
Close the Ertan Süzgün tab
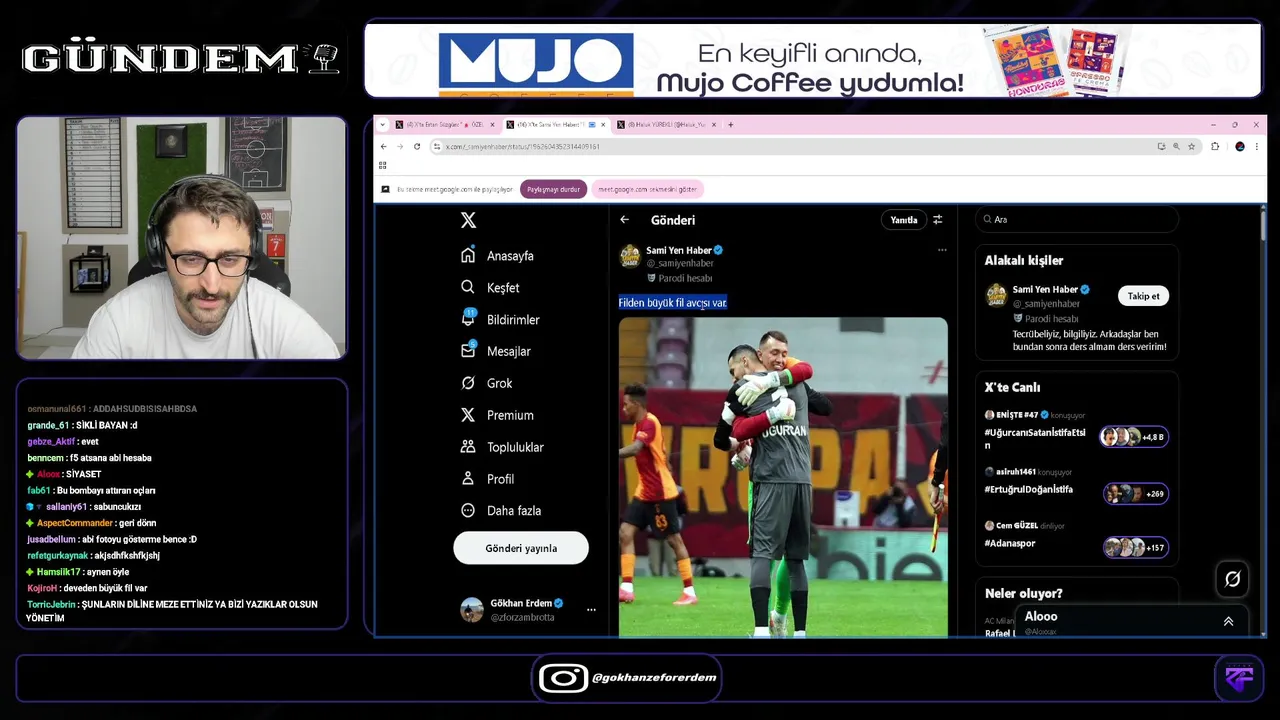pos(493,125)
